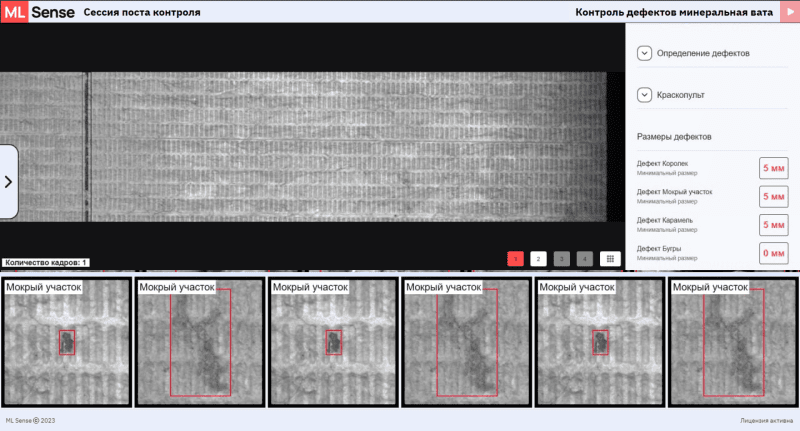Select frame layout button 1
Image resolution: width=800 pixels, height=431 pixels.
516,258
